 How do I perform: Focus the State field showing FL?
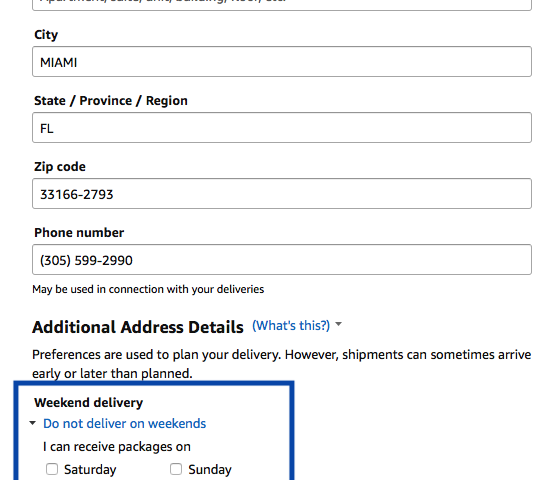tap(282, 127)
